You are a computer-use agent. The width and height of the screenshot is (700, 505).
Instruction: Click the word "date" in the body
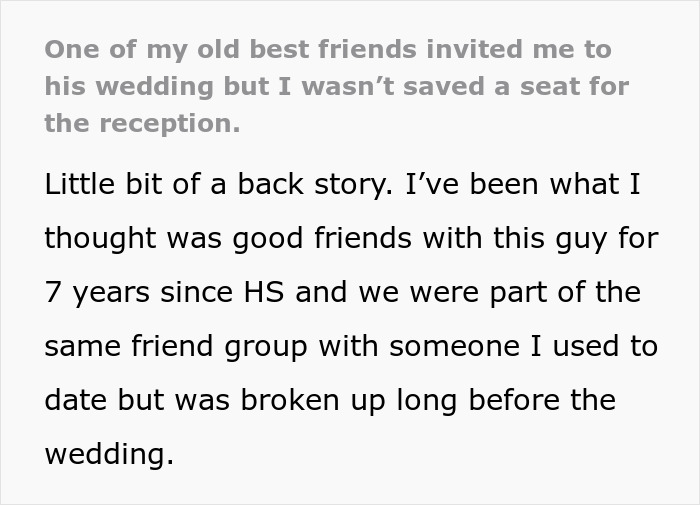[x=76, y=400]
